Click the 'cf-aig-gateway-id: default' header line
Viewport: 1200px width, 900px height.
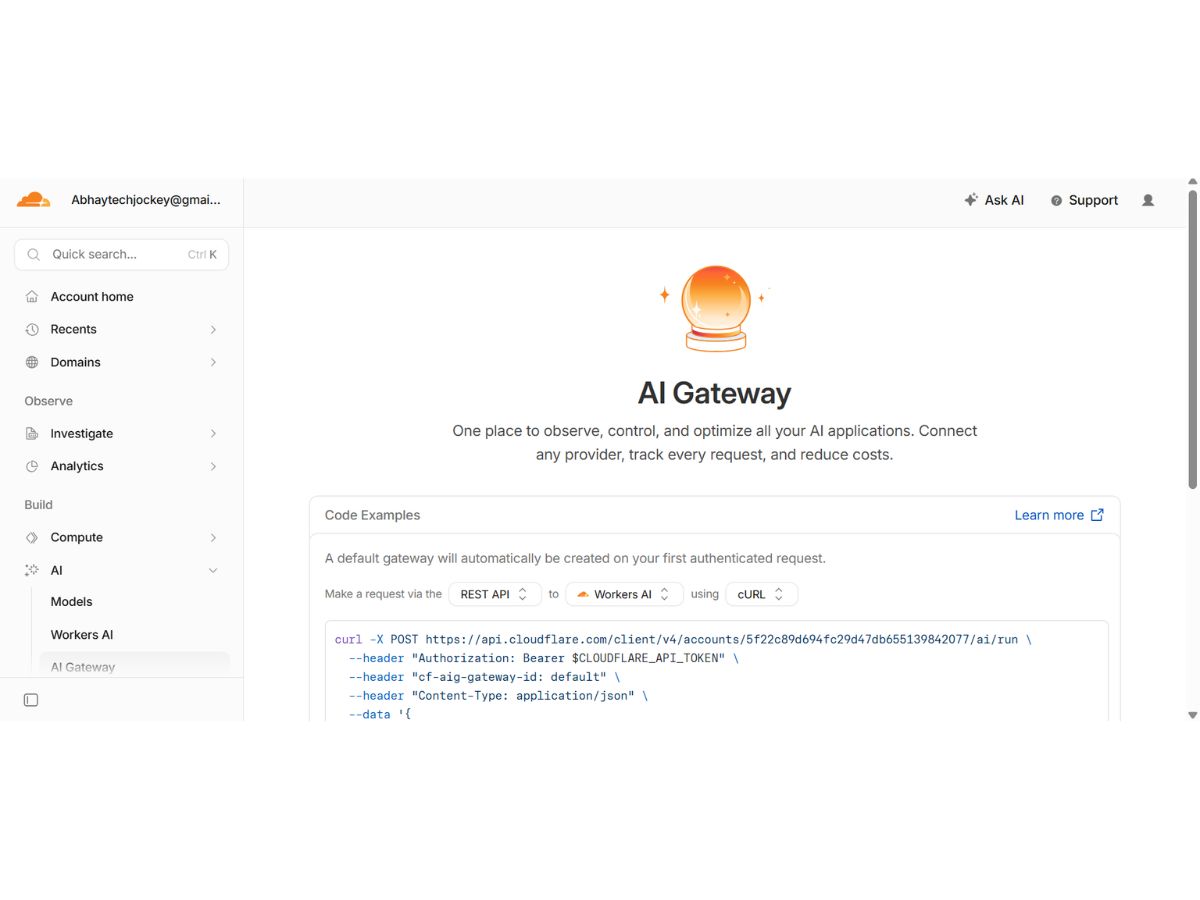tap(484, 677)
